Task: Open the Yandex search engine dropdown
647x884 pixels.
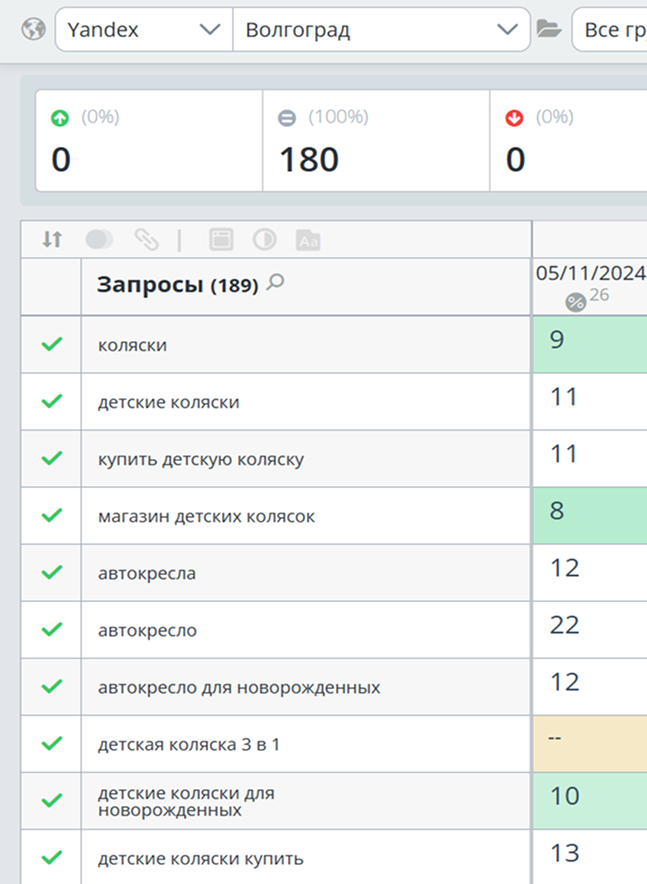Action: [140, 29]
